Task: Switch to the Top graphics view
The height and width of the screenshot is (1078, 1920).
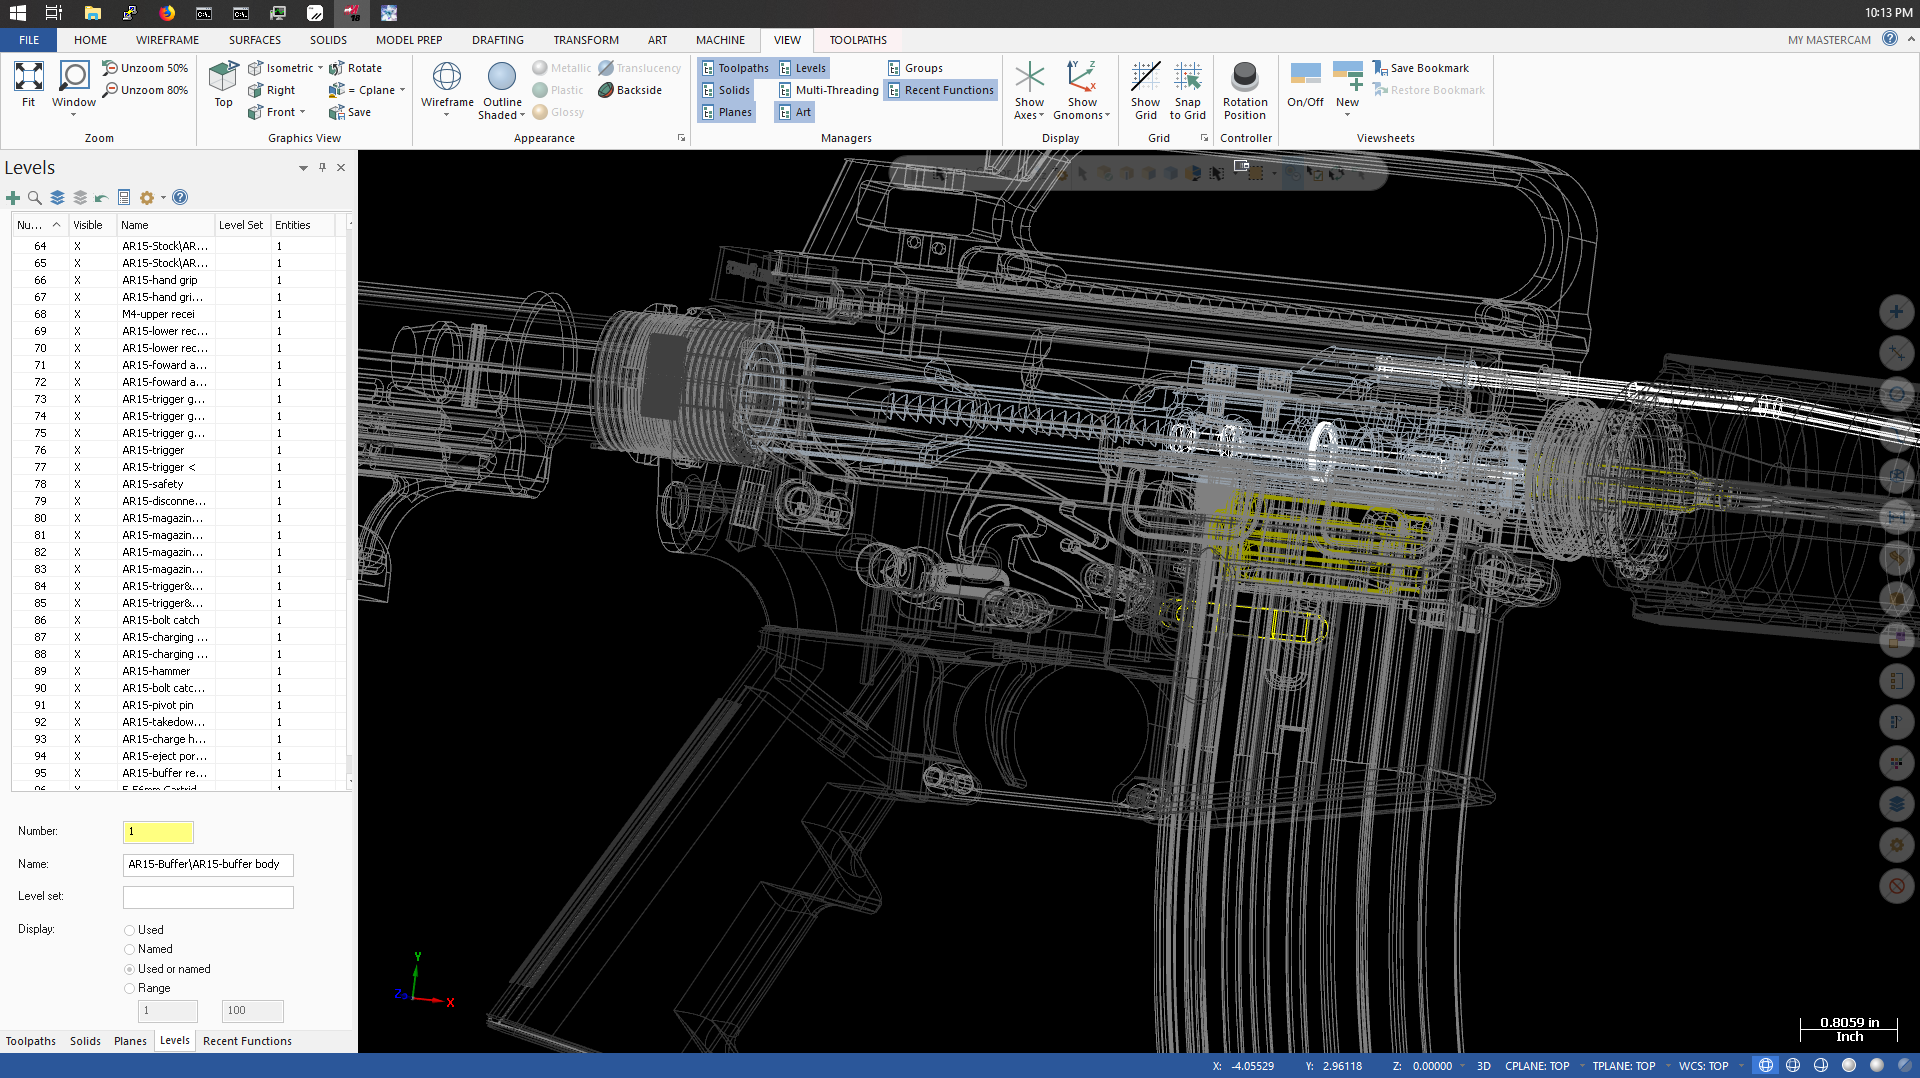Action: pyautogui.click(x=223, y=84)
